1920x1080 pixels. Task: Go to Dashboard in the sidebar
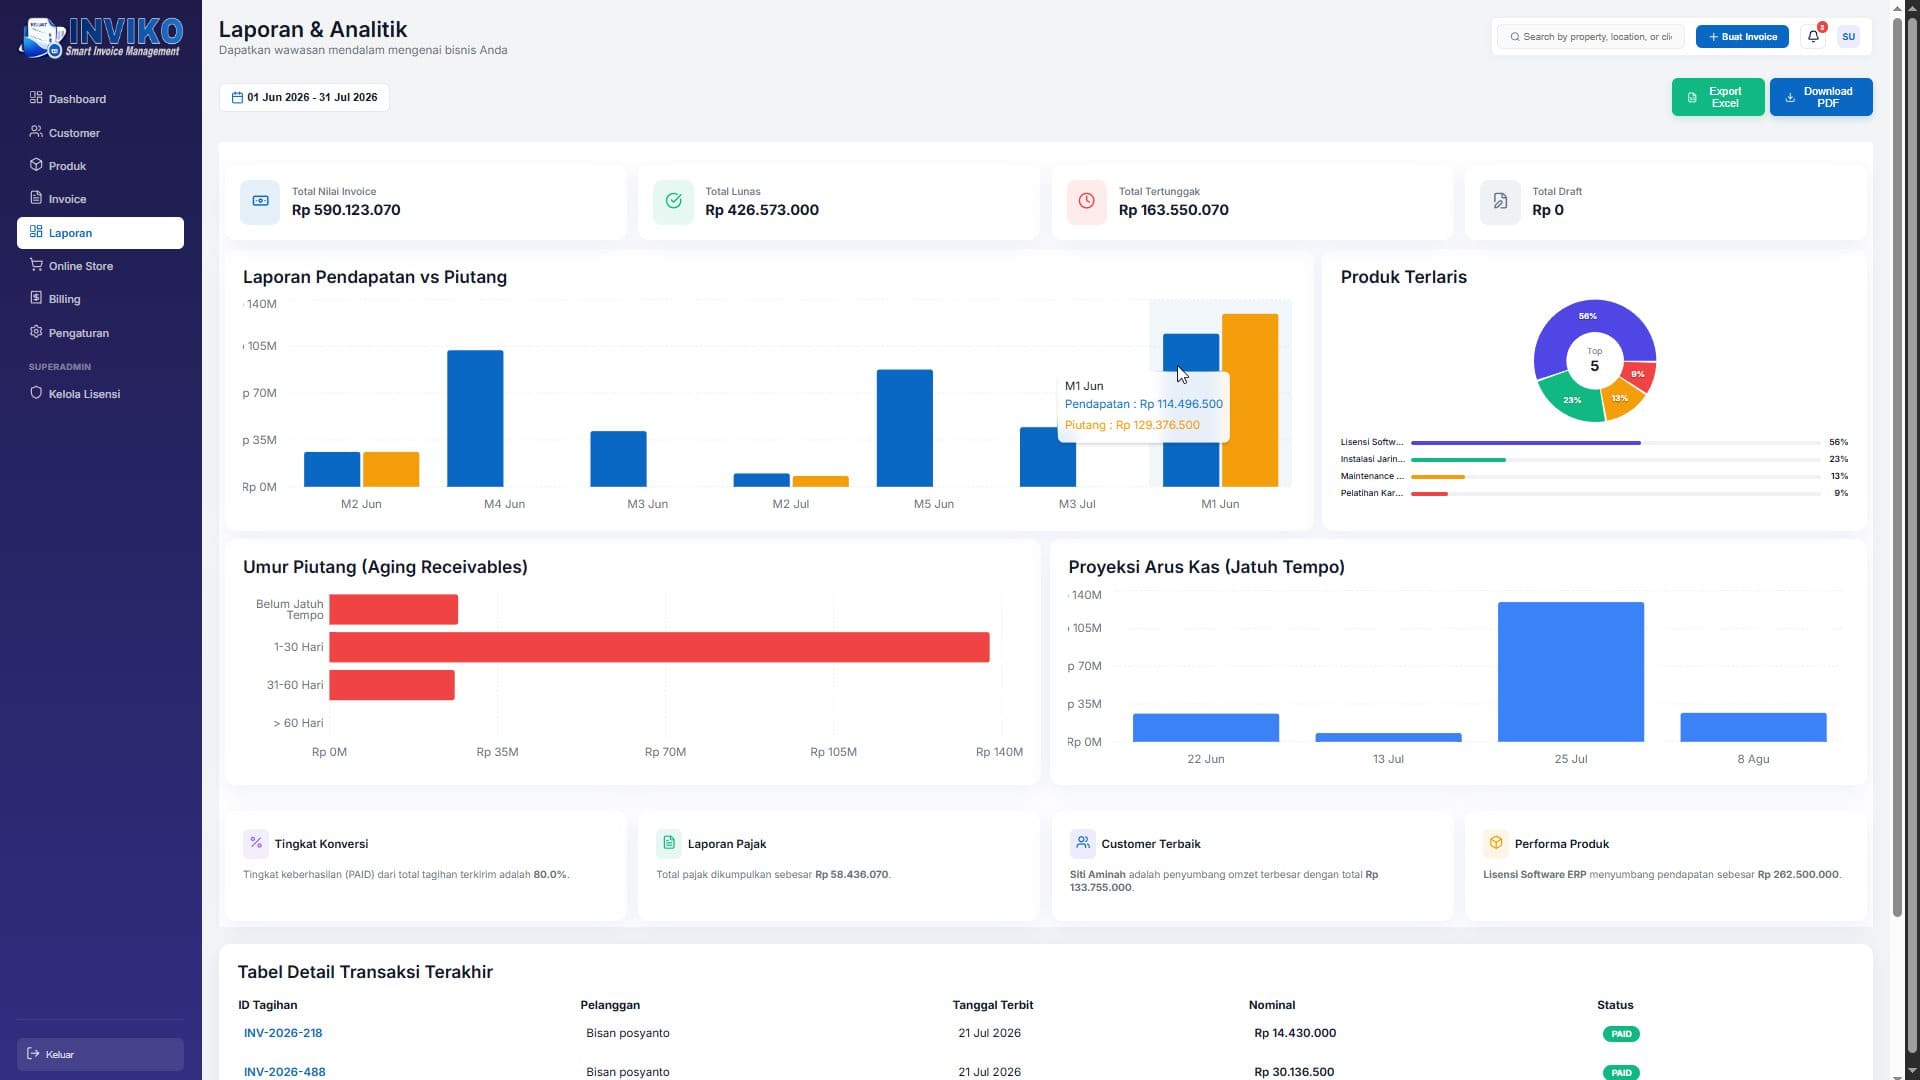point(100,99)
